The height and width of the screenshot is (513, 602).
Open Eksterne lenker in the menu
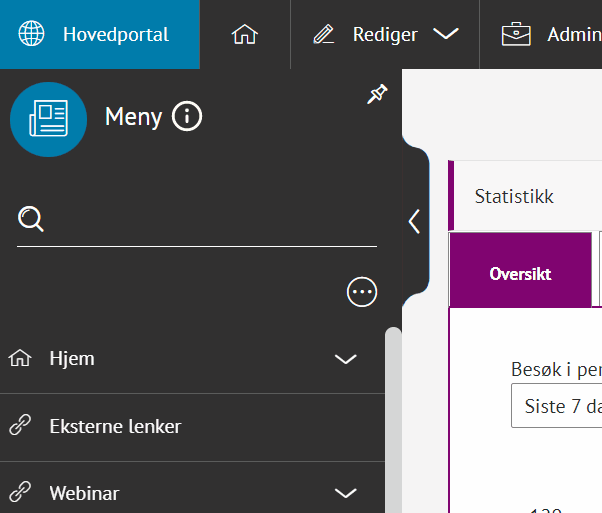point(115,427)
